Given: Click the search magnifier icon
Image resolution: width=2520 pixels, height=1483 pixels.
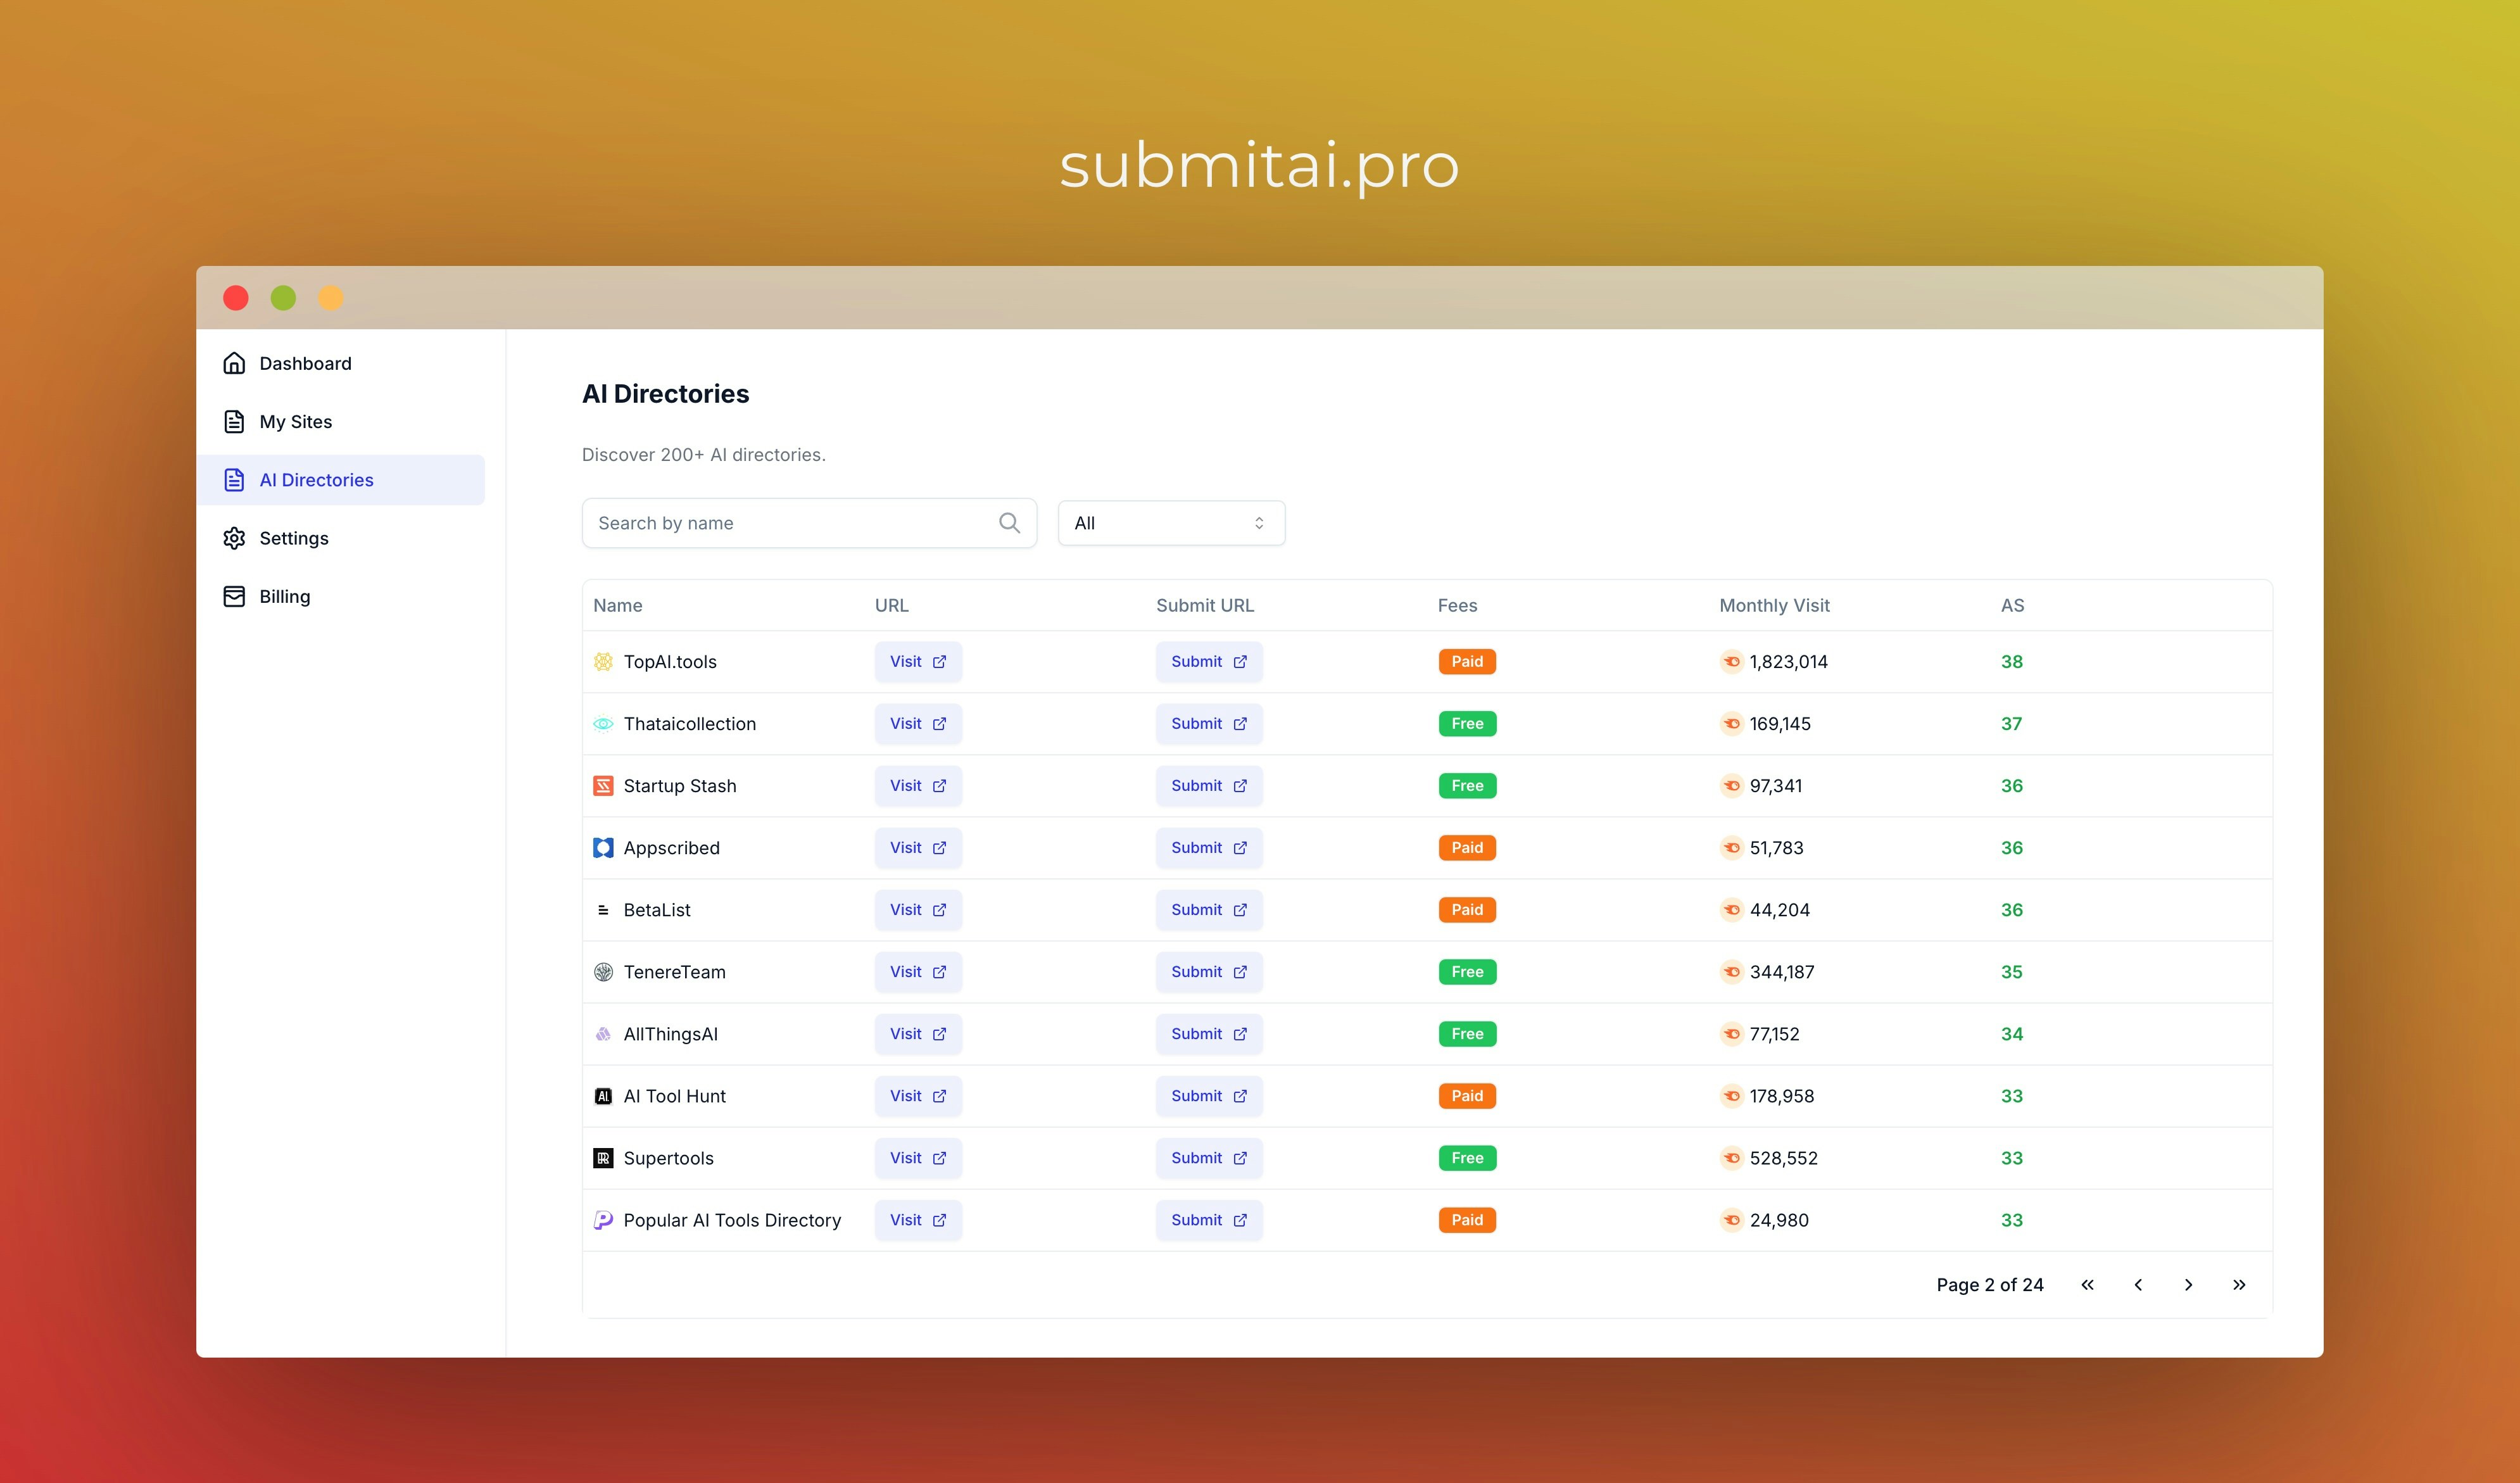Looking at the screenshot, I should click(x=1009, y=523).
